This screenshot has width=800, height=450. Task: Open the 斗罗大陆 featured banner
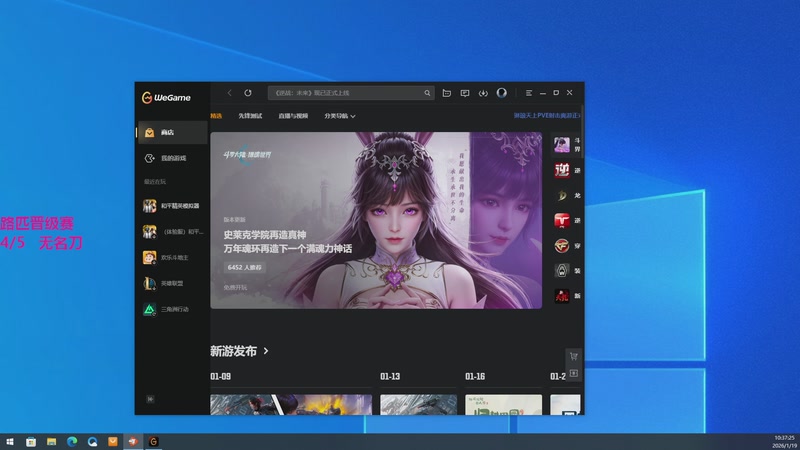click(376, 220)
